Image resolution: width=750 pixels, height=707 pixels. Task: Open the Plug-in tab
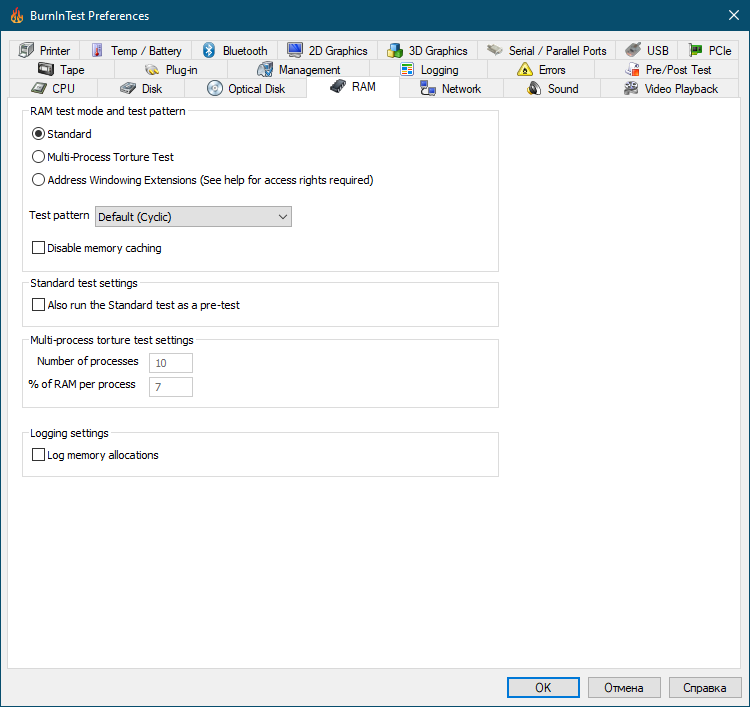point(171,70)
